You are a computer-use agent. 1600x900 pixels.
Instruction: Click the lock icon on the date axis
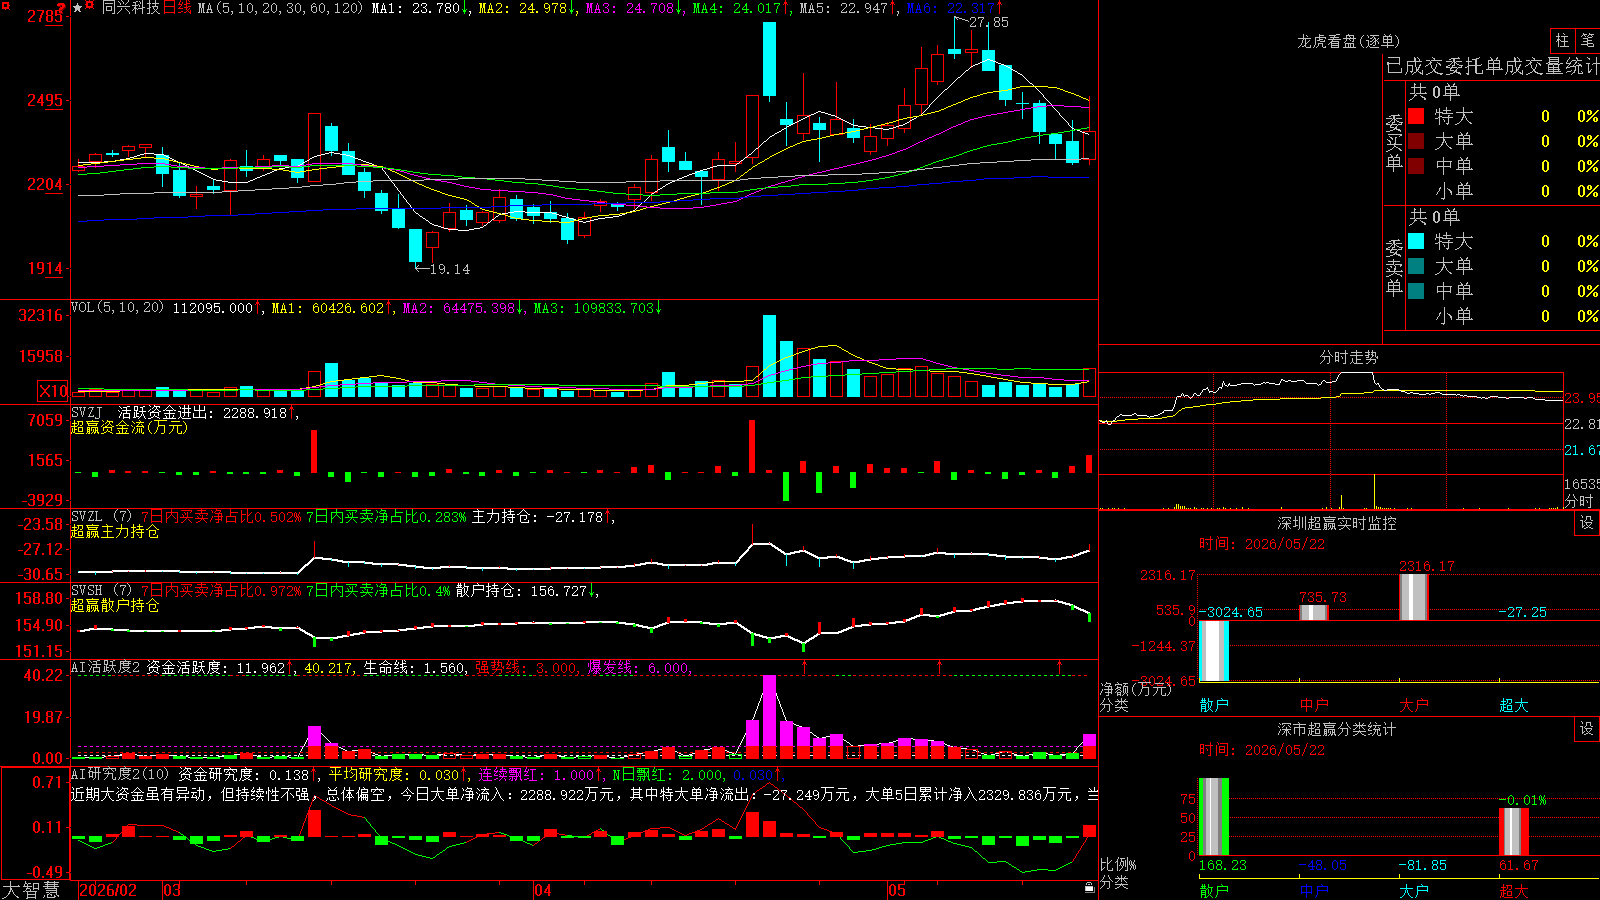[x=1089, y=888]
